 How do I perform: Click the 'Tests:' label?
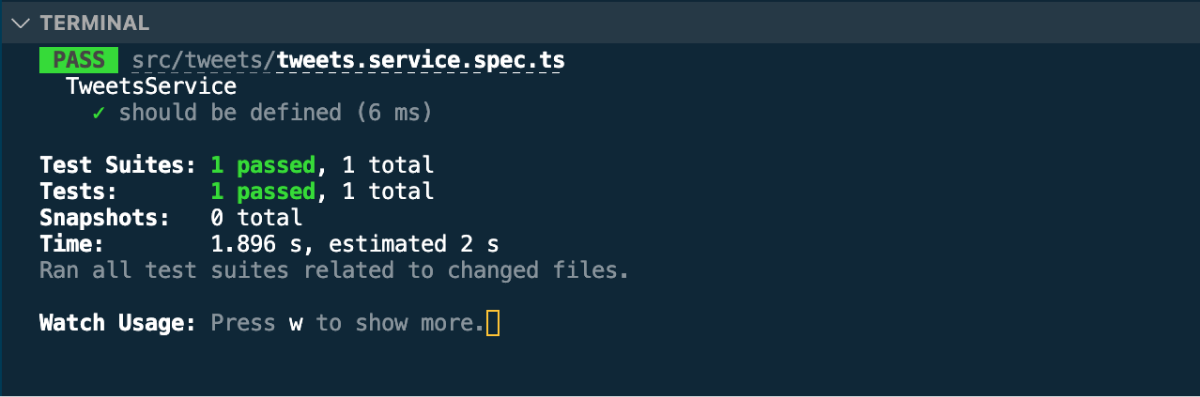(x=79, y=191)
